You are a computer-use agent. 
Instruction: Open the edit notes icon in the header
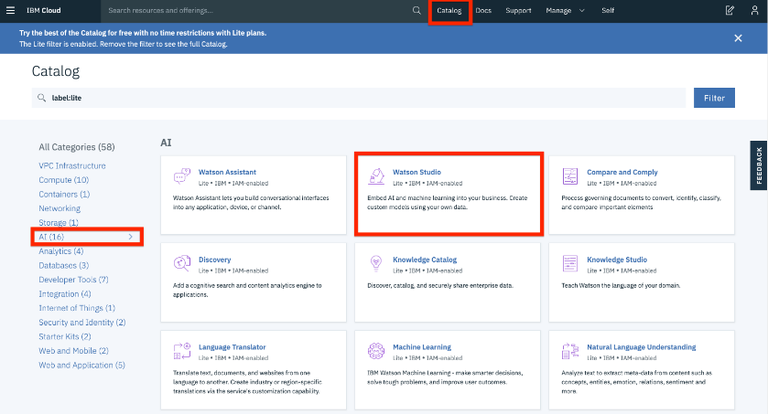coord(730,10)
